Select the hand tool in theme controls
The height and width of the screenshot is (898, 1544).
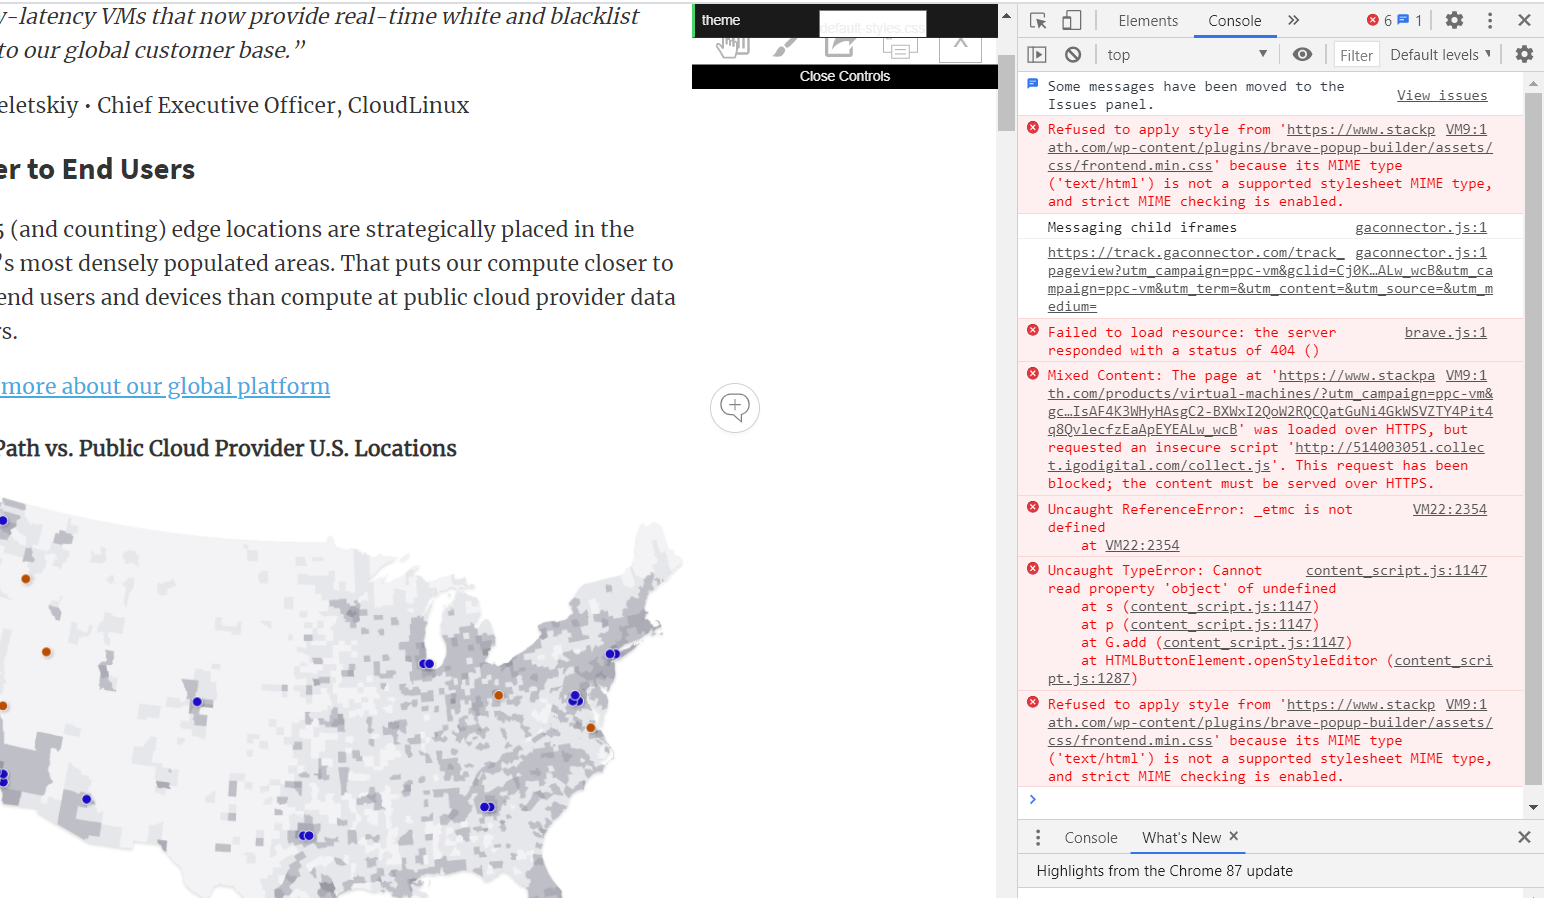pos(733,45)
